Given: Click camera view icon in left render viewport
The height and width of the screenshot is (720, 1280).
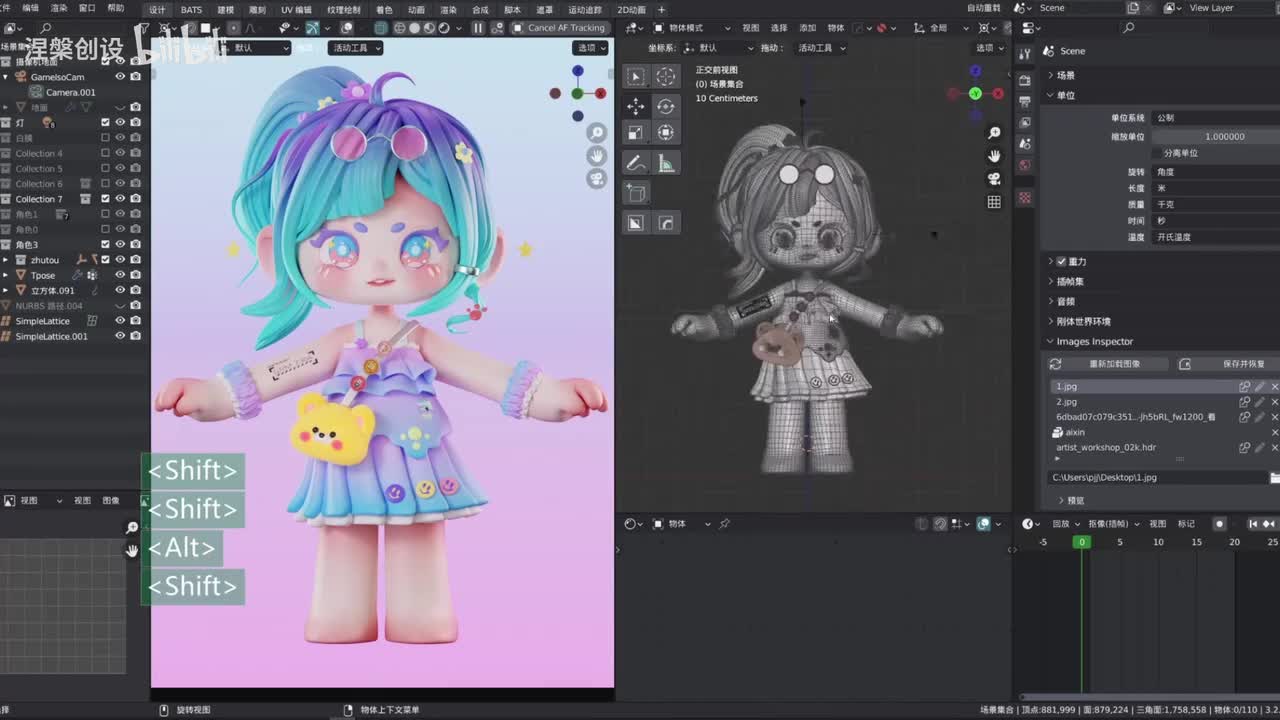Looking at the screenshot, I should [597, 179].
